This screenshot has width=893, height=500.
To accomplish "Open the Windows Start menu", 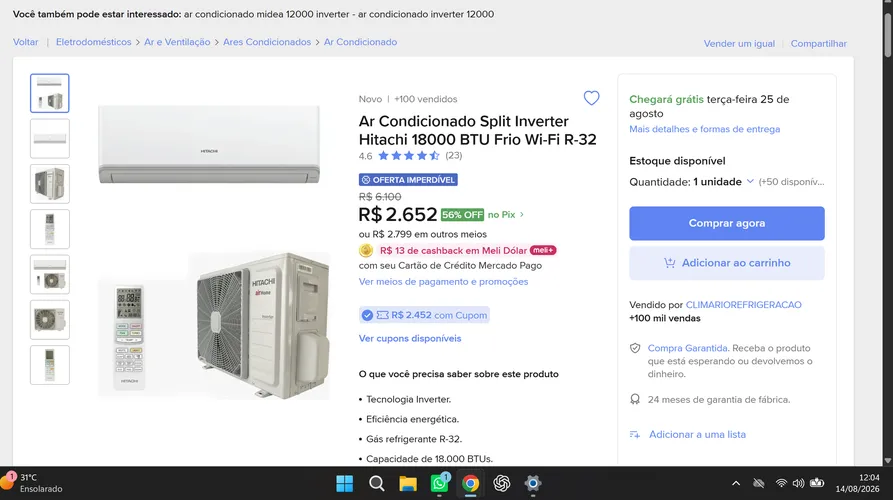I will (x=345, y=483).
